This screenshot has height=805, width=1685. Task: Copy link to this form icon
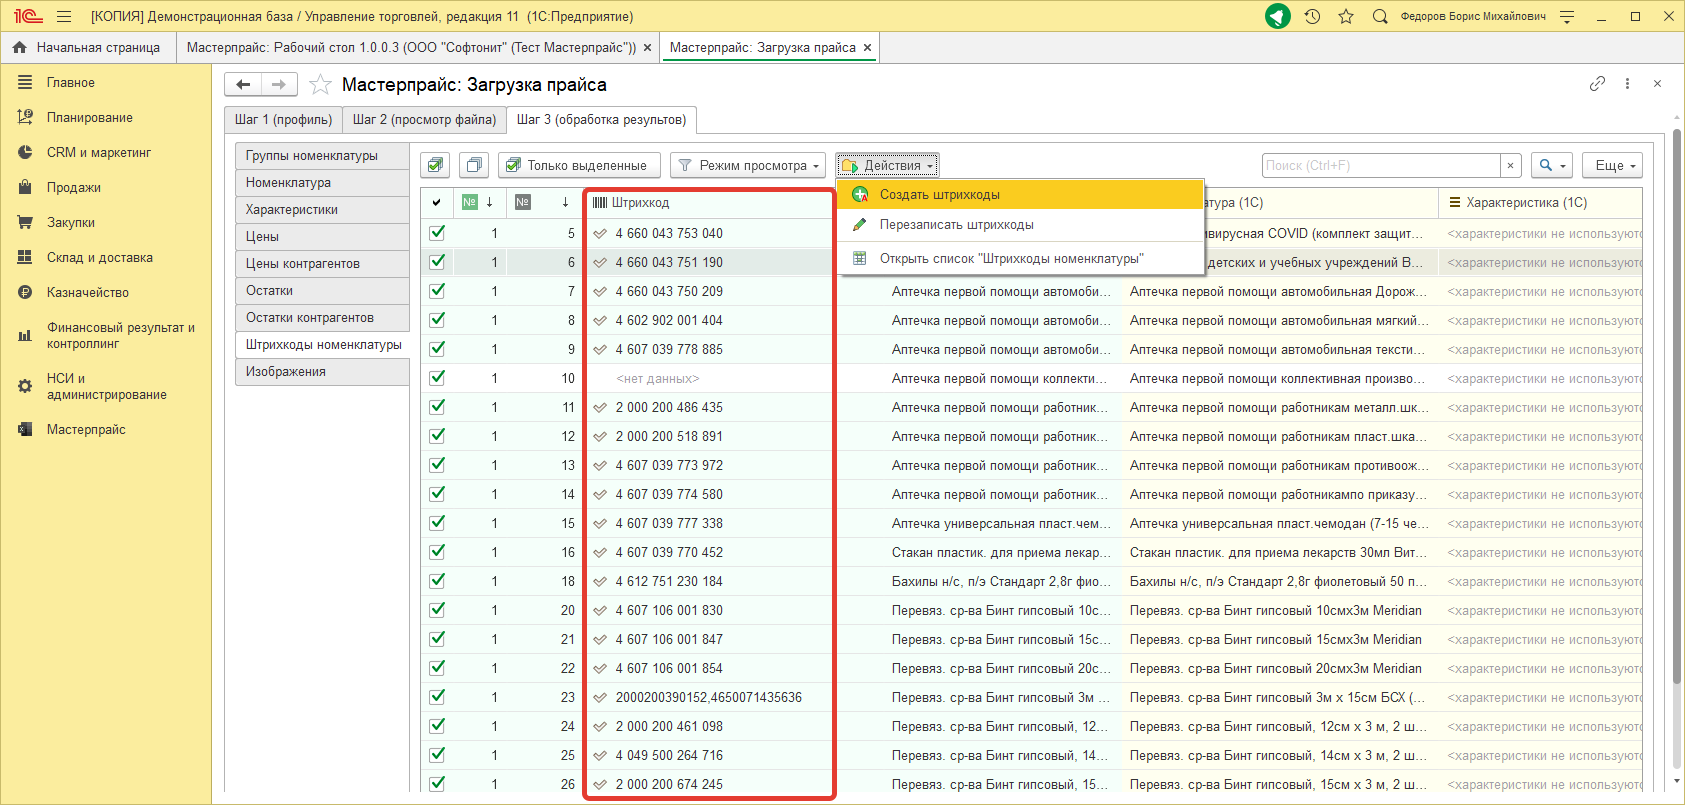pyautogui.click(x=1597, y=84)
